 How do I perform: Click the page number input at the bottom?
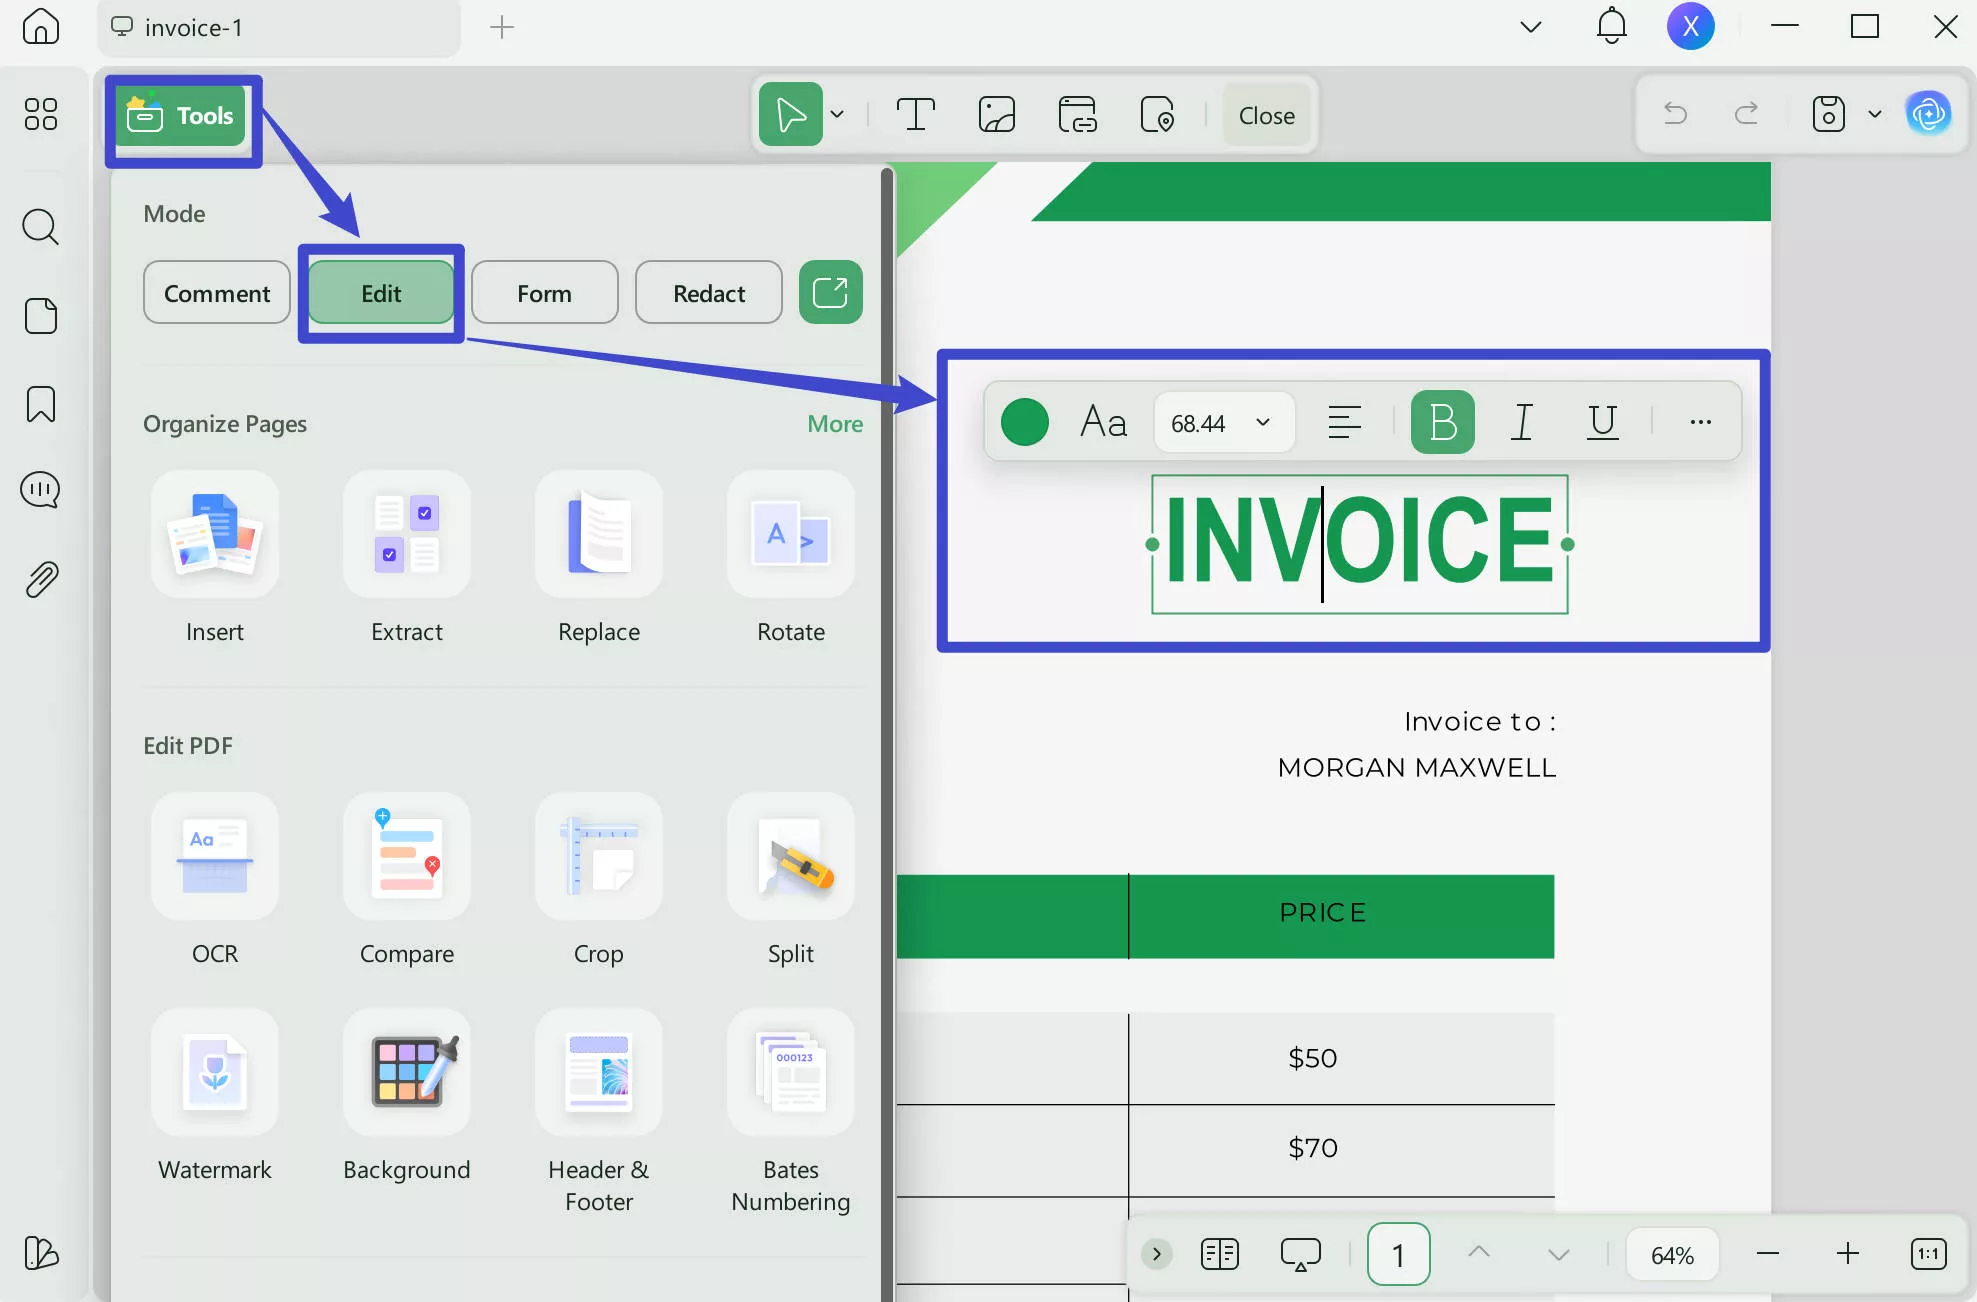(x=1398, y=1253)
